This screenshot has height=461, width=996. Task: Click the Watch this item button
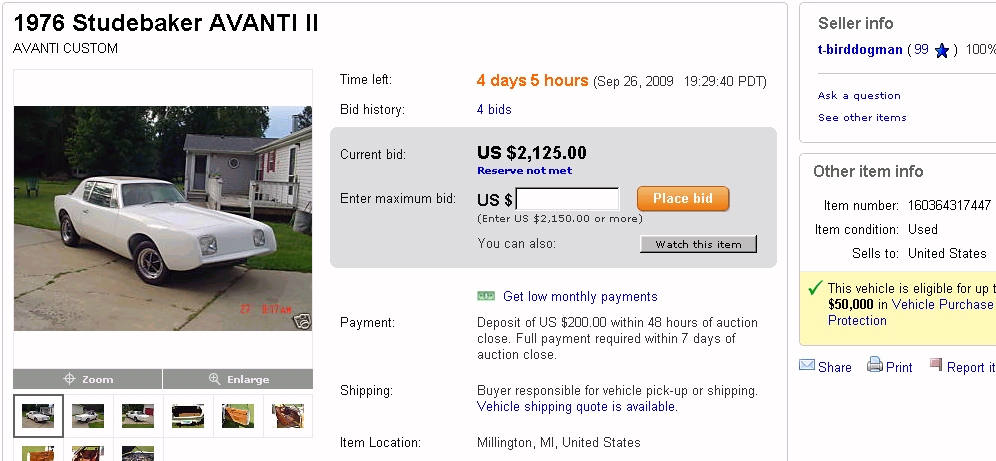click(698, 244)
